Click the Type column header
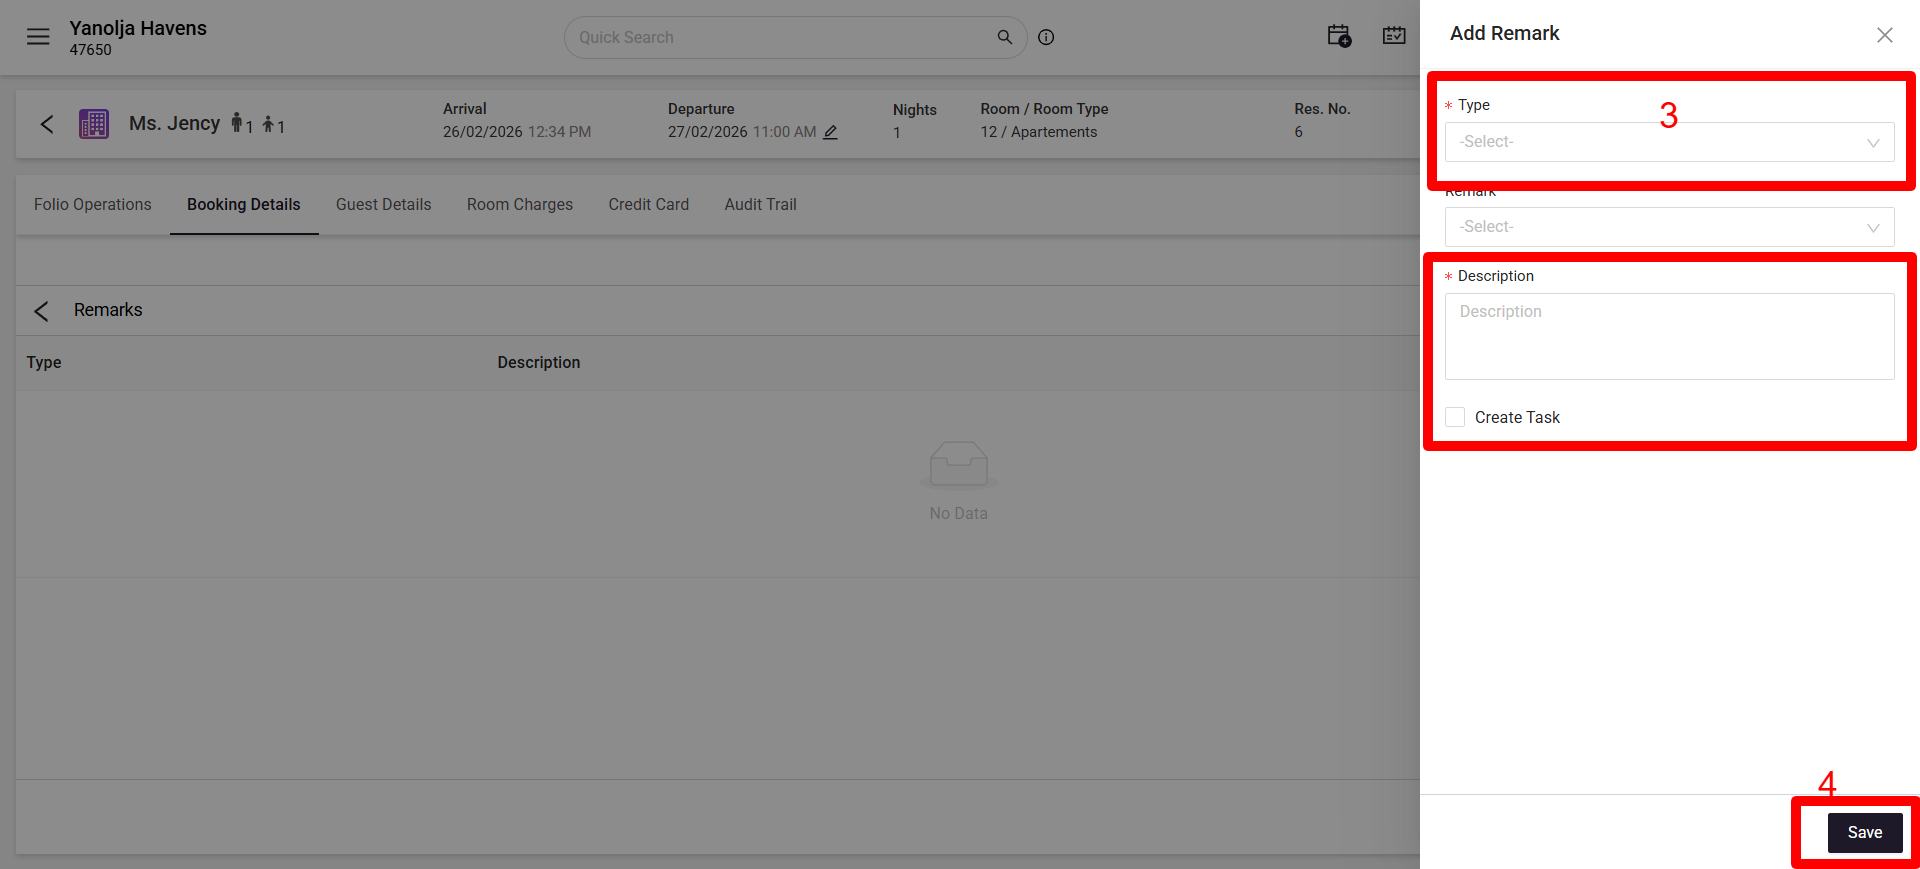The height and width of the screenshot is (869, 1920). pyautogui.click(x=44, y=362)
